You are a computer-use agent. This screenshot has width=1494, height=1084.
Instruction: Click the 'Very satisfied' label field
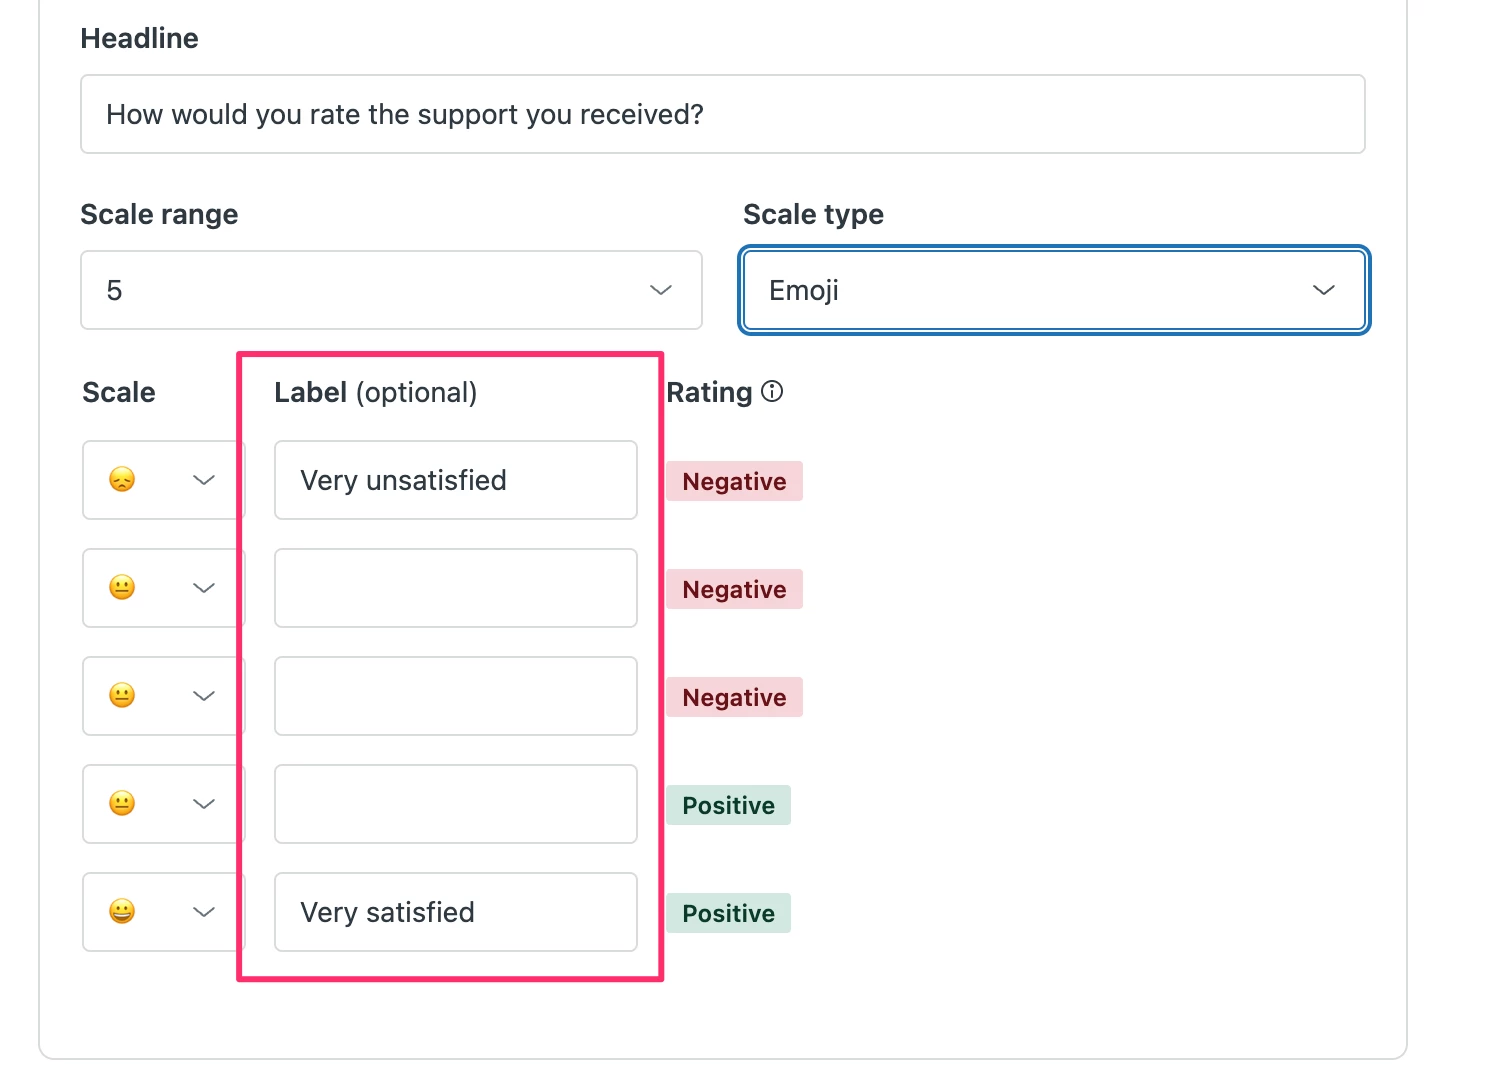pyautogui.click(x=455, y=912)
